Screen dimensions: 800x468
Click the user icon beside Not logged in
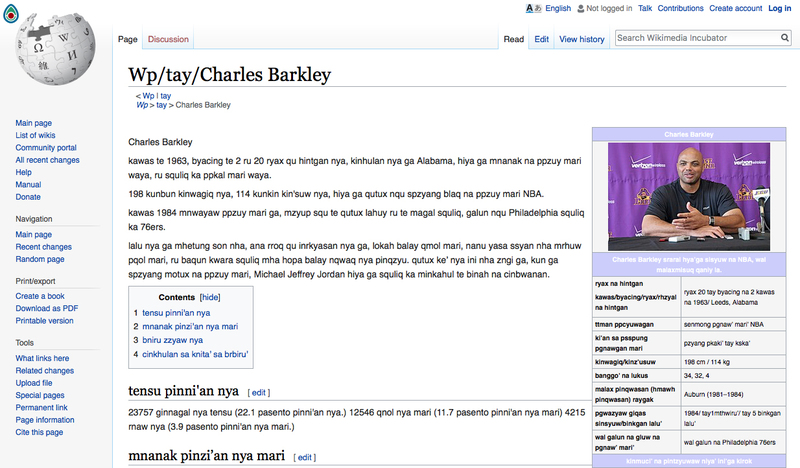coord(581,9)
